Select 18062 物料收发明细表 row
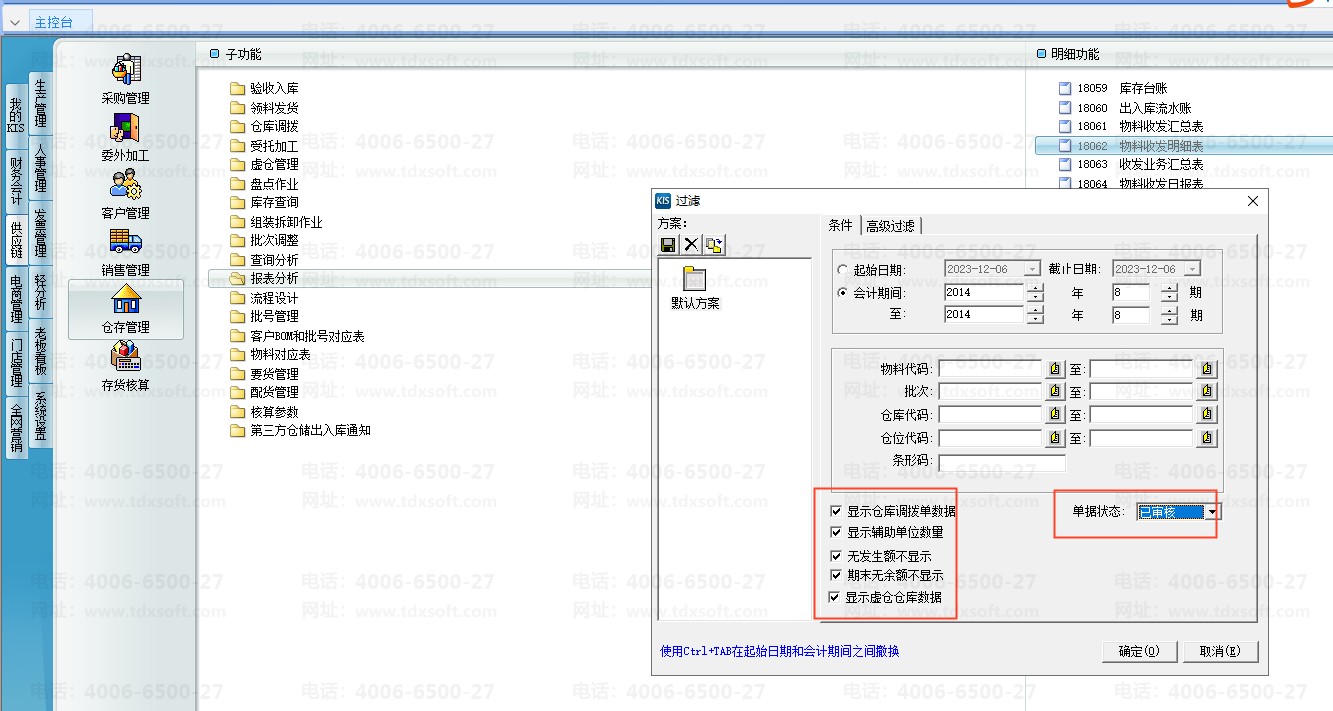The width and height of the screenshot is (1333, 711). (1183, 146)
